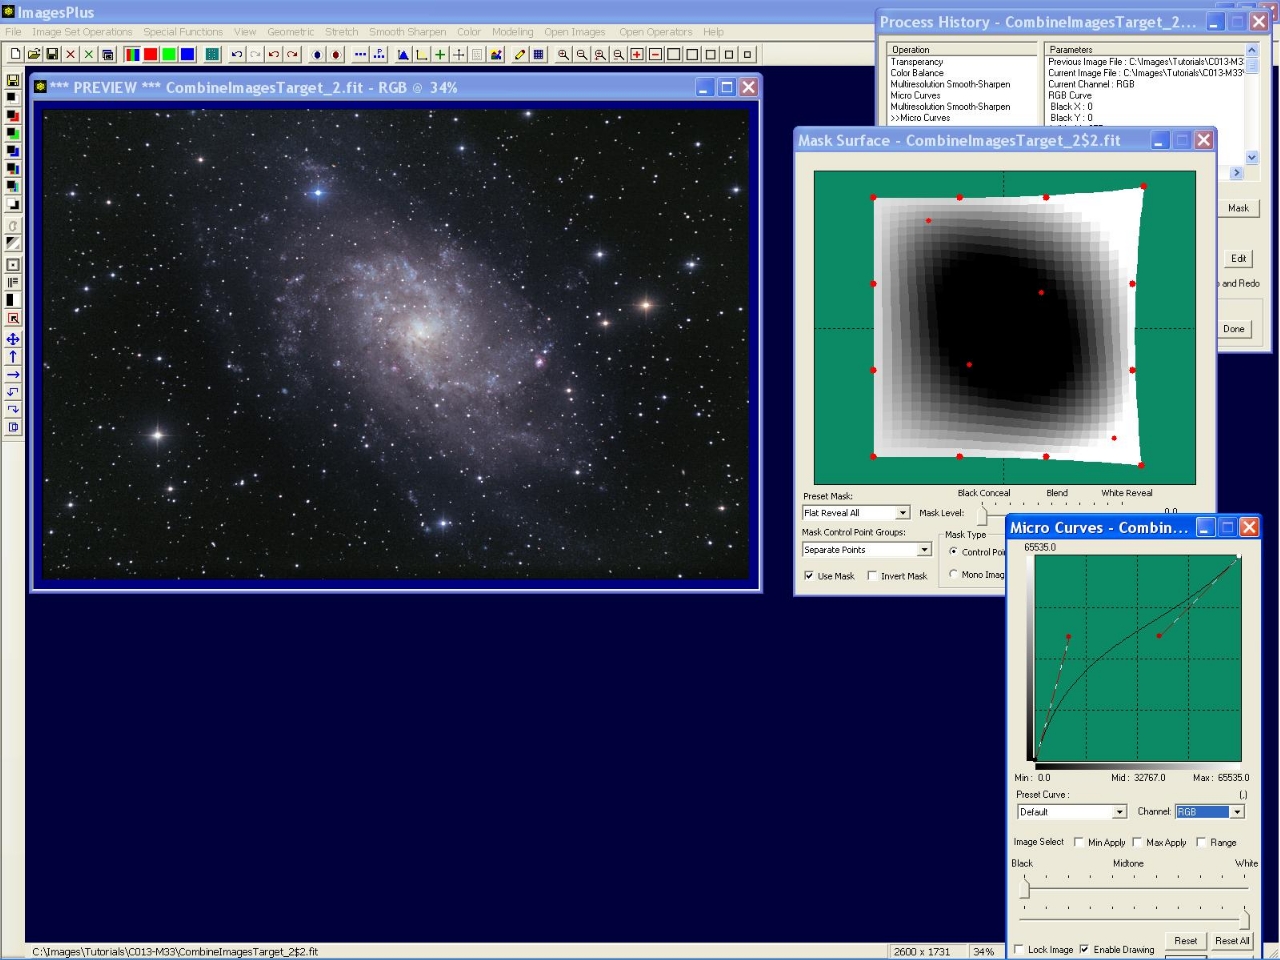Click the RGB multicolor channel toolbar icon

pyautogui.click(x=132, y=55)
